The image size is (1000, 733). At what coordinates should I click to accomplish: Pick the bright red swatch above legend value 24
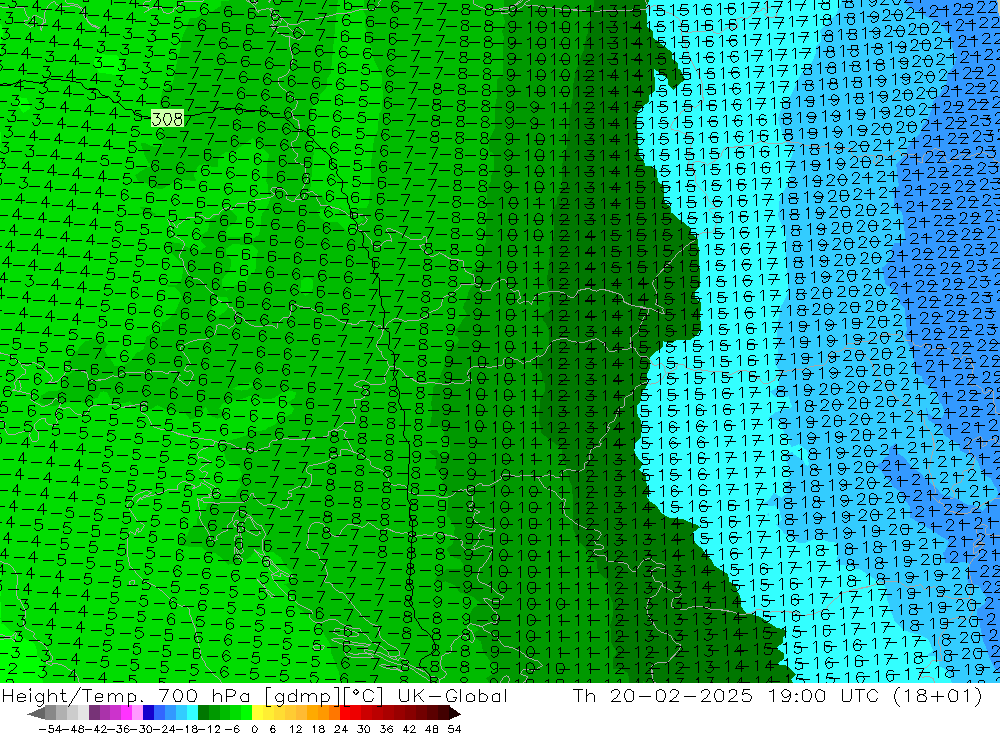345,713
